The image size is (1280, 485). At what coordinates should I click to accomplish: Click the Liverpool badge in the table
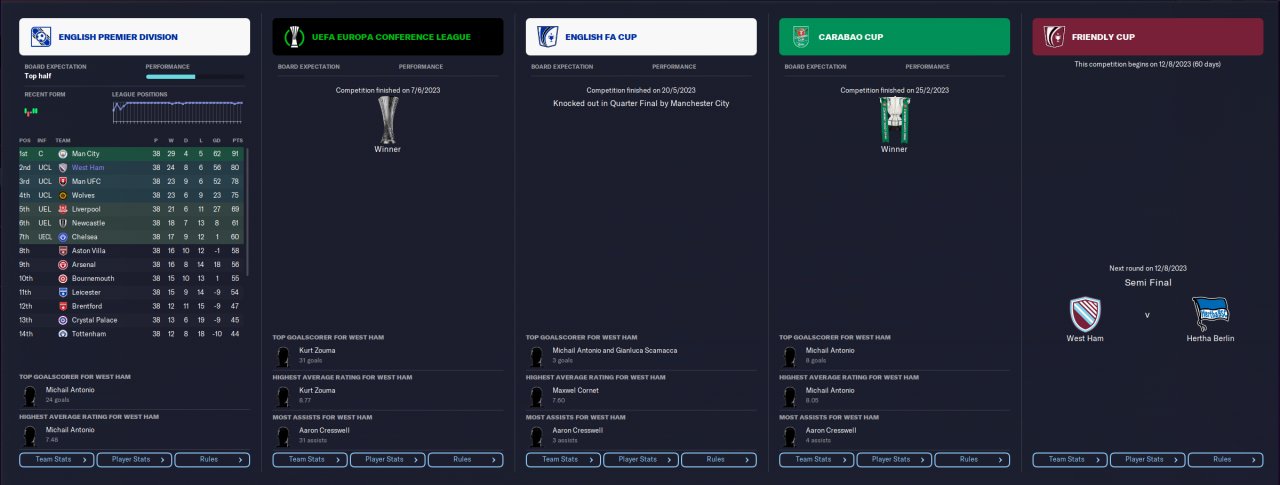pyautogui.click(x=63, y=209)
